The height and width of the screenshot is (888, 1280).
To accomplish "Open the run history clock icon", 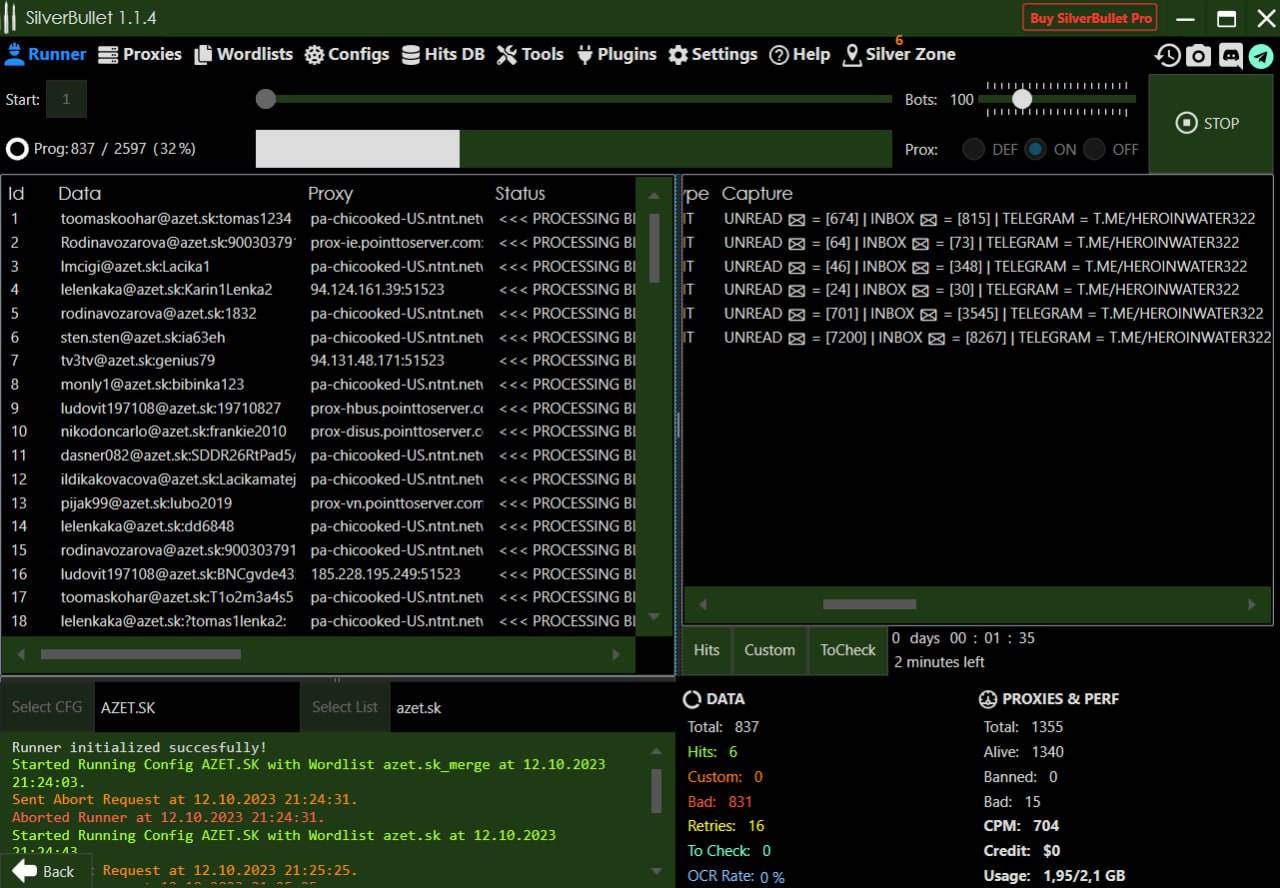I will pyautogui.click(x=1167, y=56).
